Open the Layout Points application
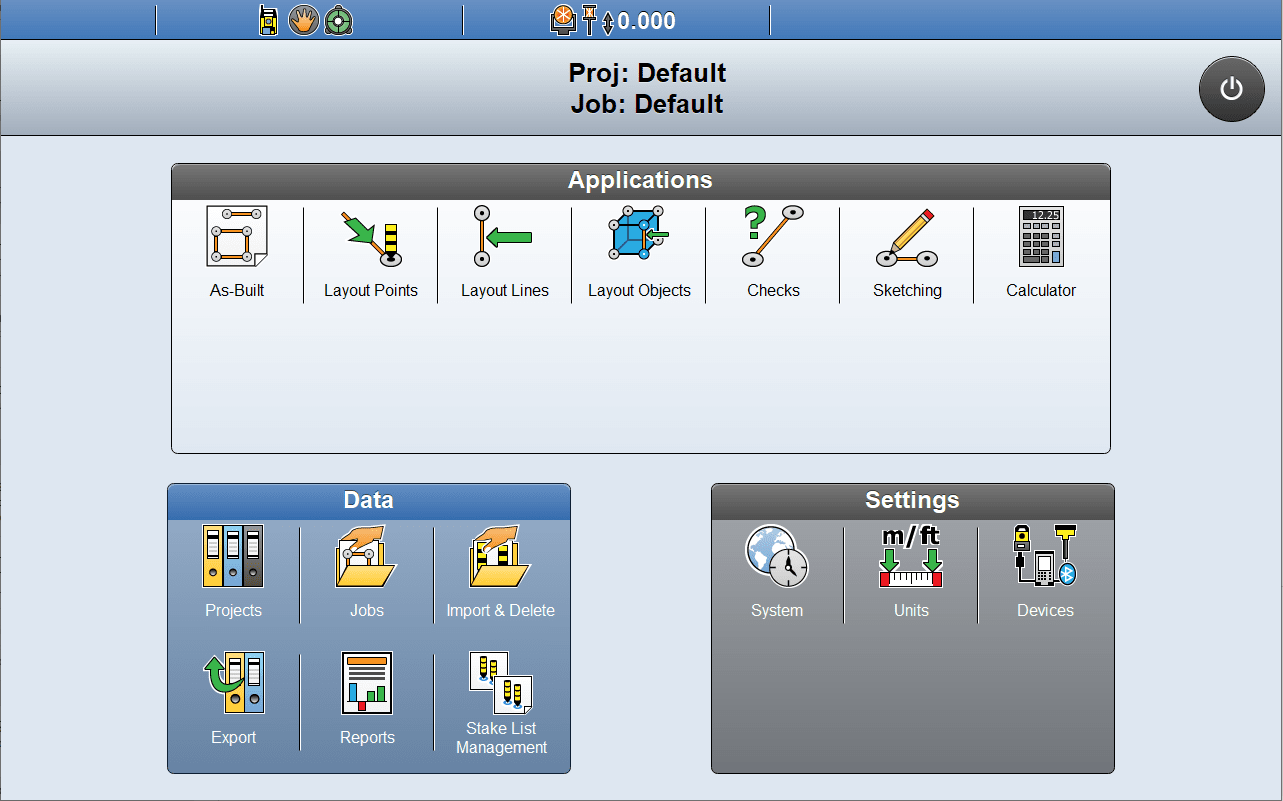 pyautogui.click(x=370, y=250)
